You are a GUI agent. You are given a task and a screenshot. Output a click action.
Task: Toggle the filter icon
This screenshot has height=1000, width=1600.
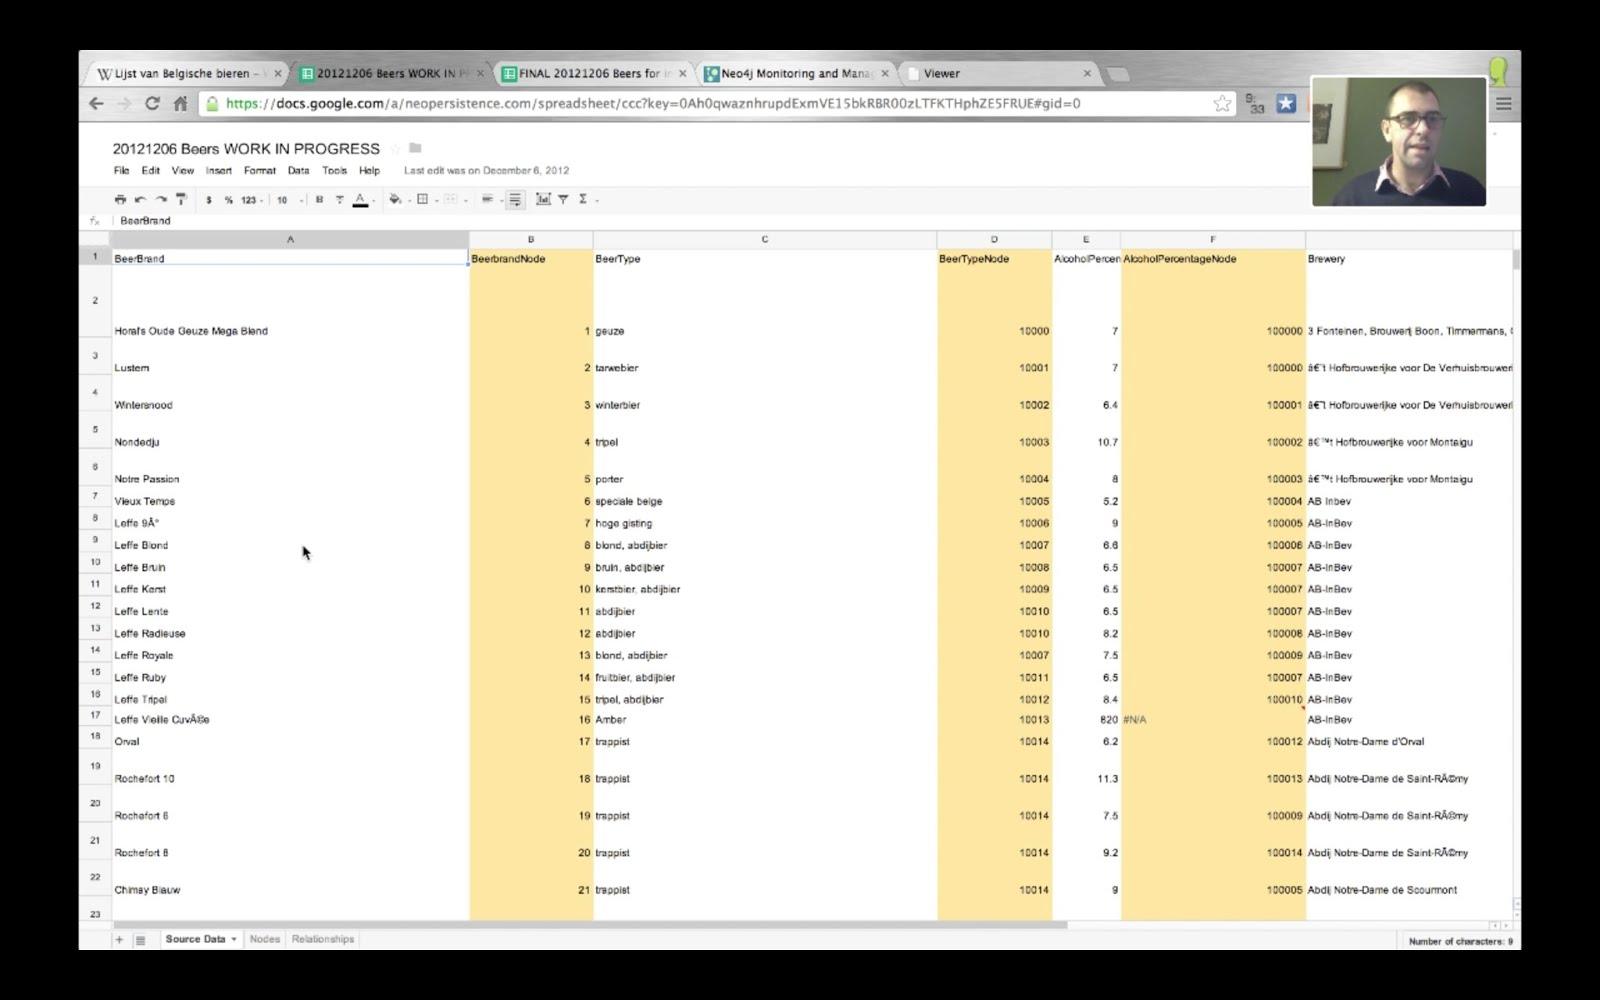(563, 199)
